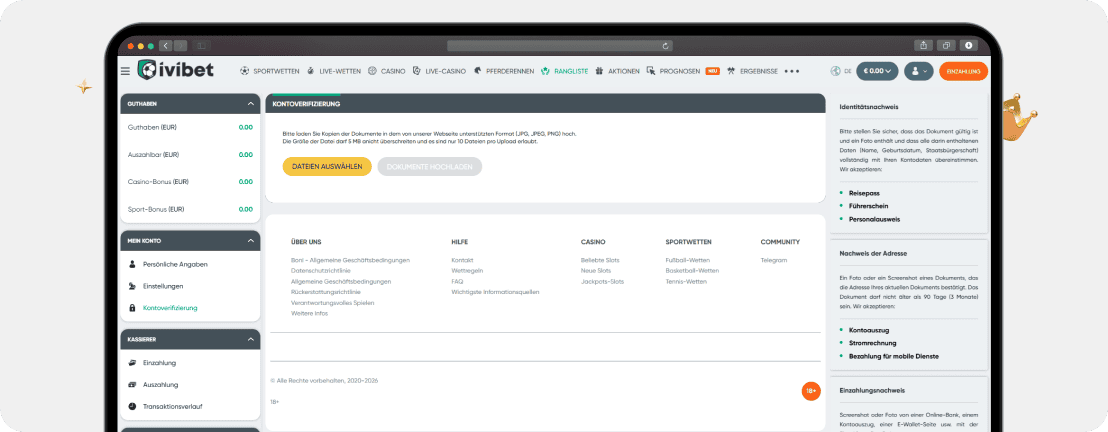The image size is (1108, 432).
Task: Open Rückerstattungsrichtlinie footer link
Action: pyautogui.click(x=326, y=292)
